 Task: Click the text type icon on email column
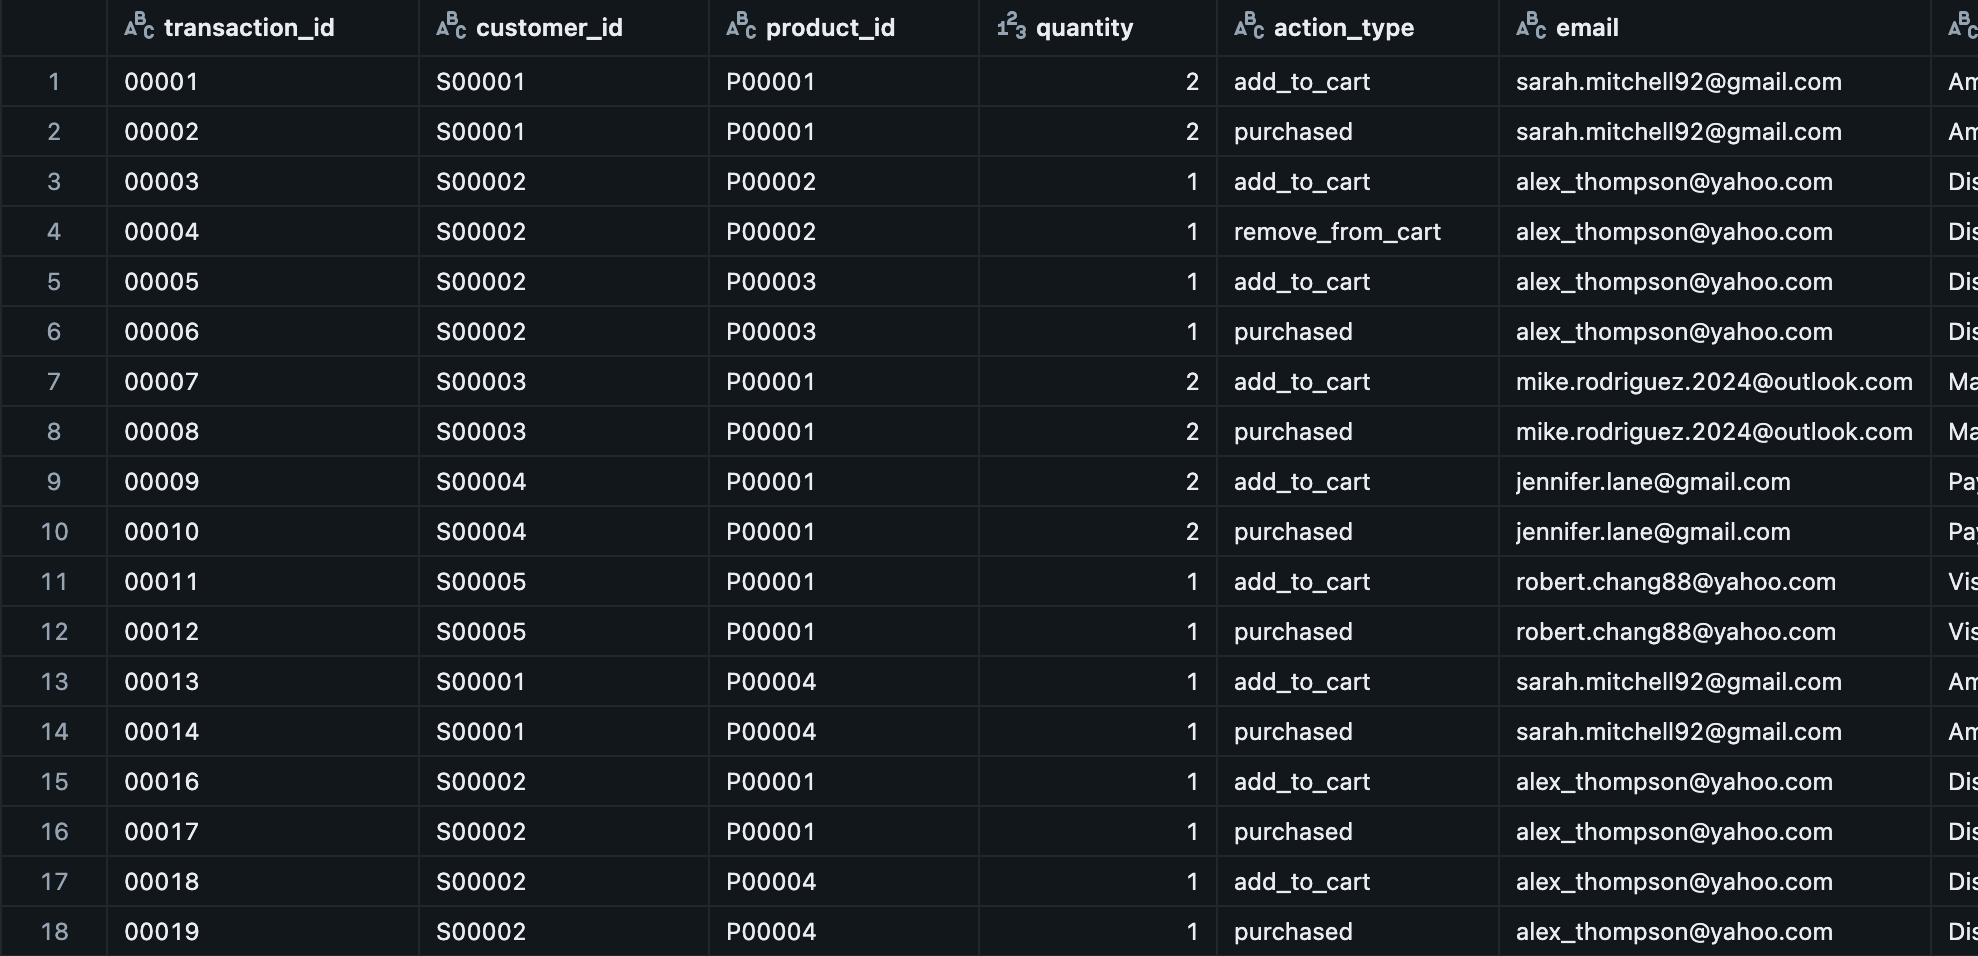[1528, 27]
